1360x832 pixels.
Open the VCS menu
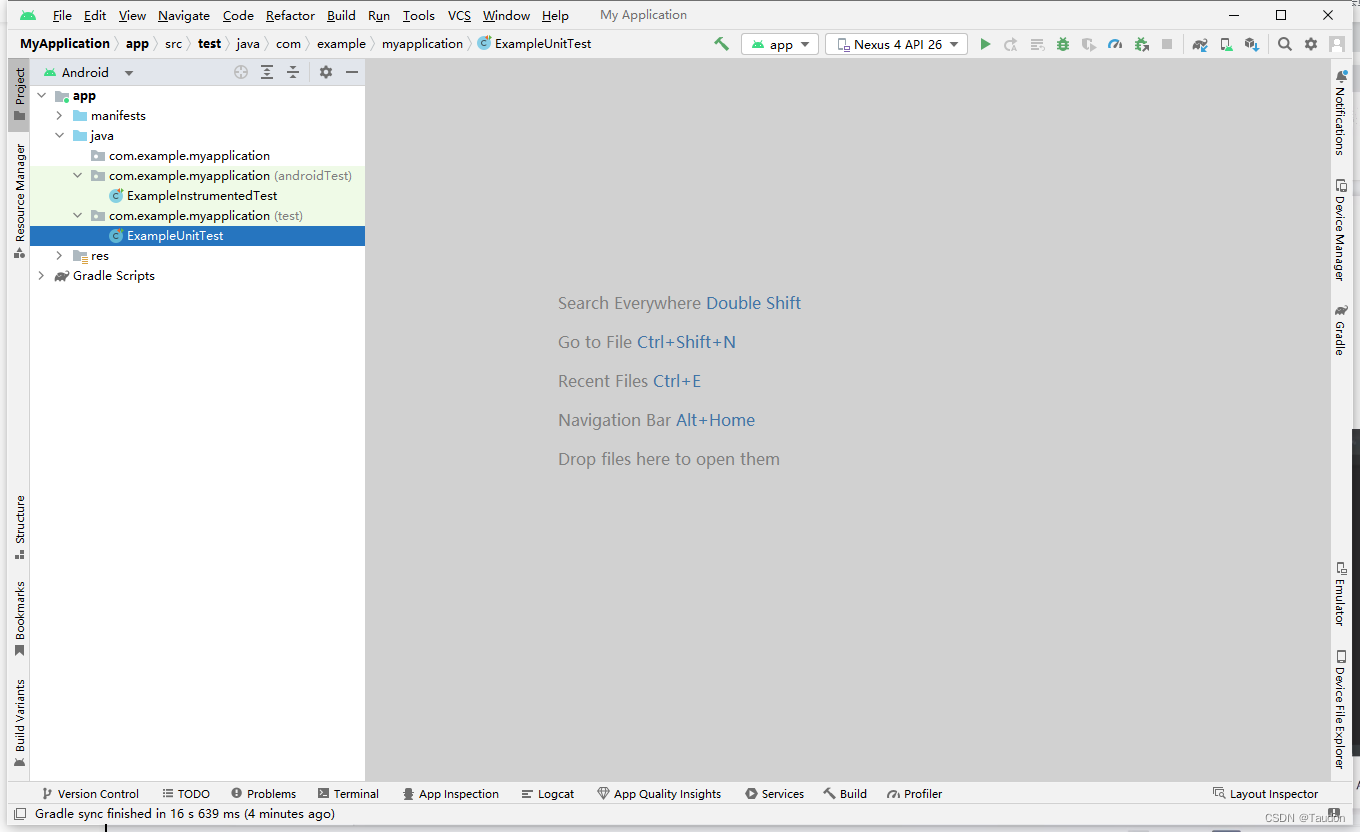459,15
